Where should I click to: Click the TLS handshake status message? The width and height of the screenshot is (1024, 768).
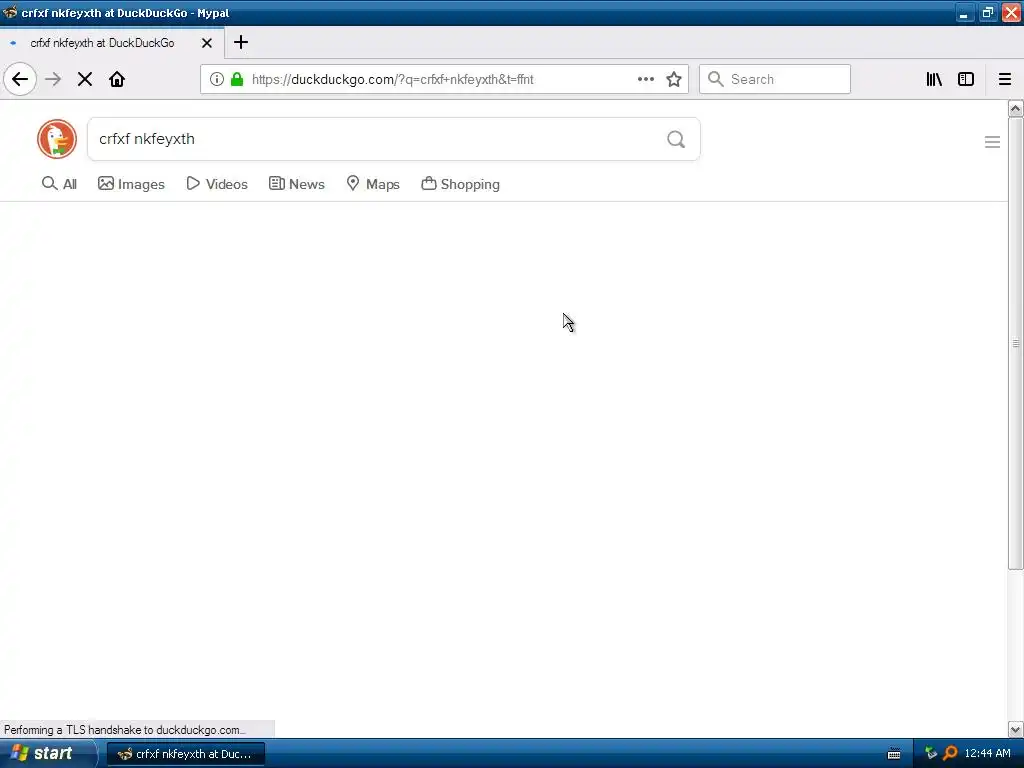(125, 730)
